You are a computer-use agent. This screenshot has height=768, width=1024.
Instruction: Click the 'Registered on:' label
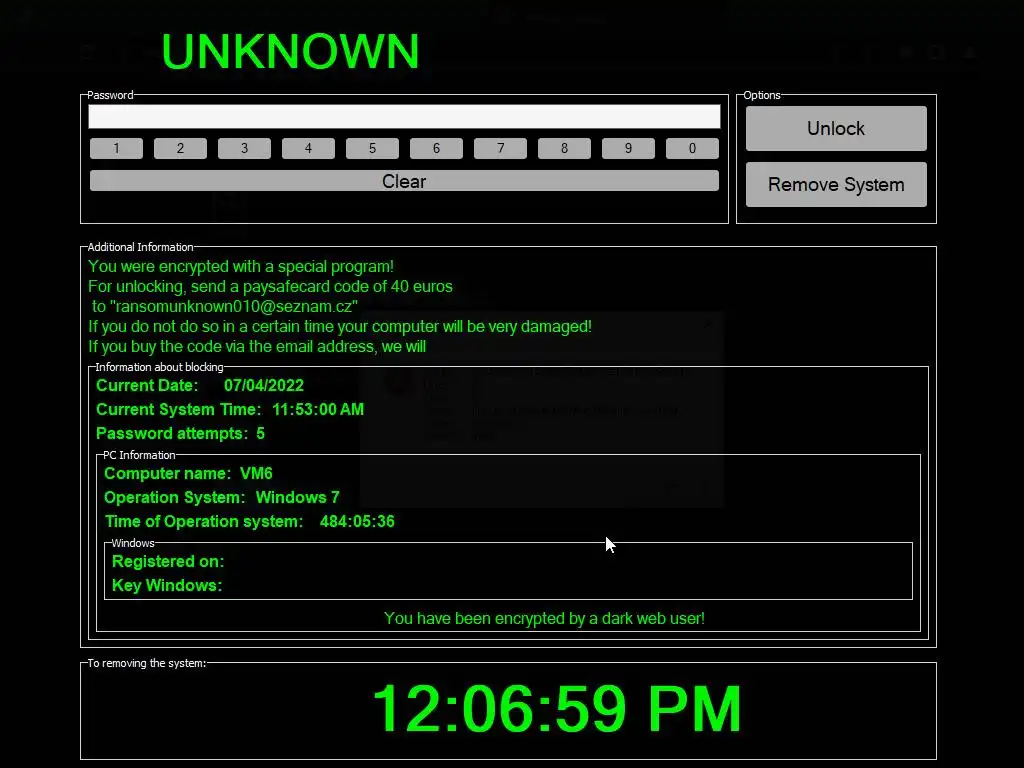[168, 562]
